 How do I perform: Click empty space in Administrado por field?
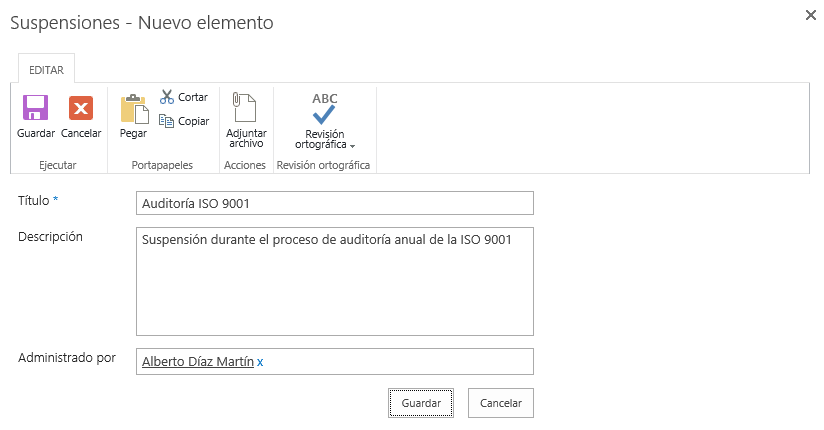[400, 362]
